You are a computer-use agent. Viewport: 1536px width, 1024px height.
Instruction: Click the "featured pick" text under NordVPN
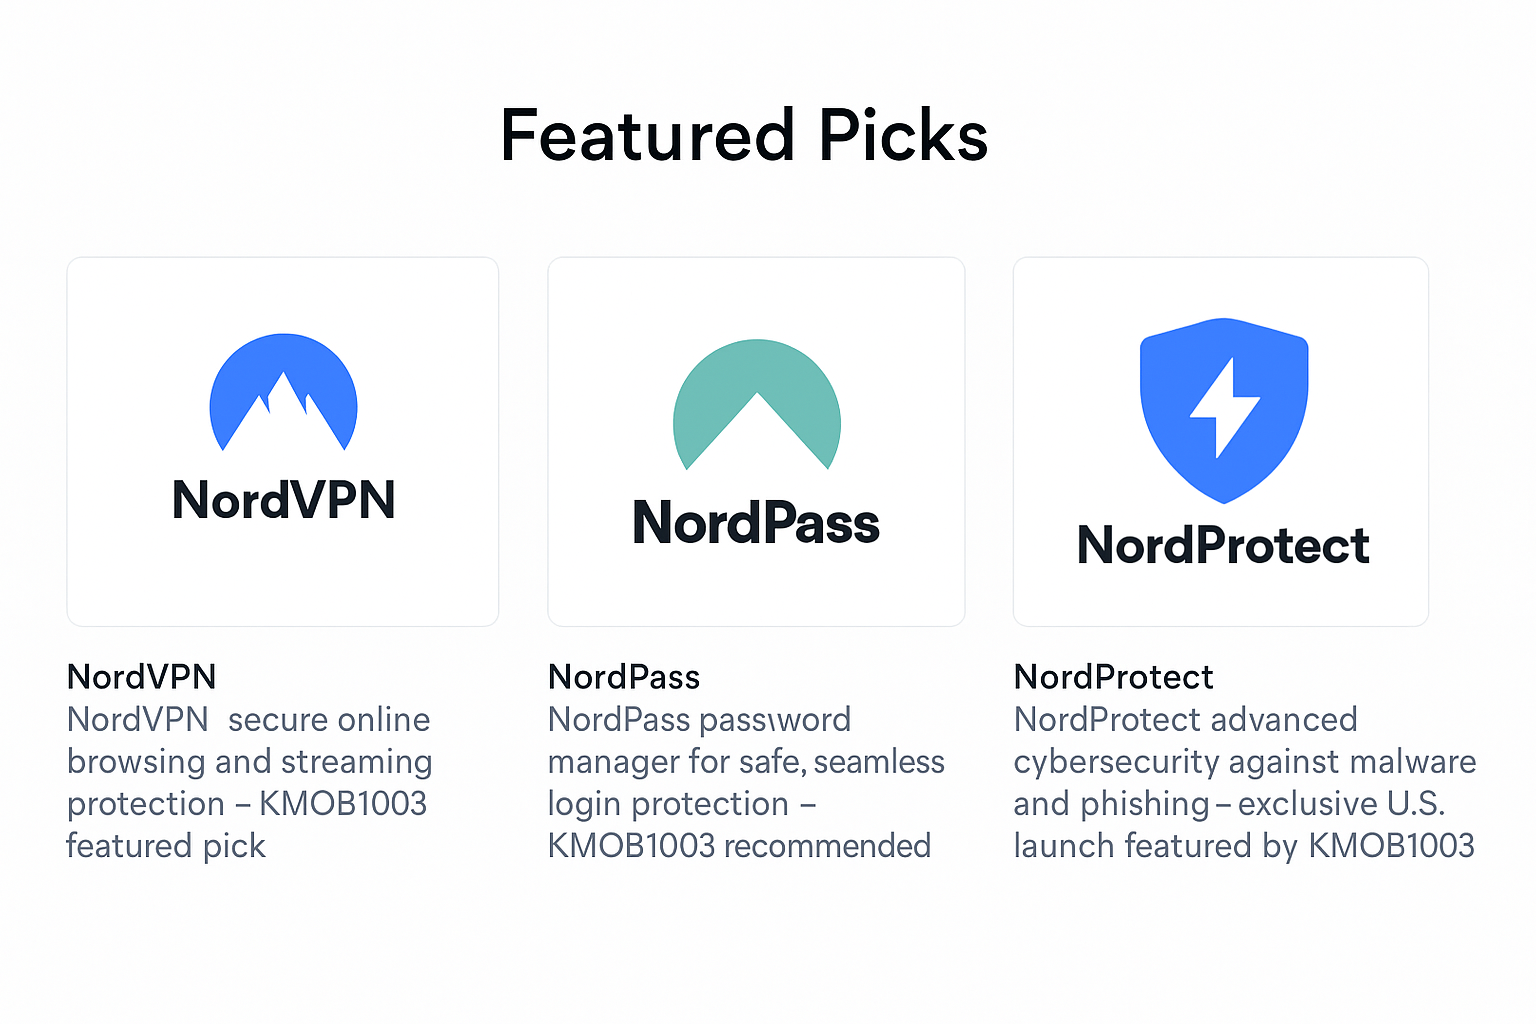pos(166,846)
